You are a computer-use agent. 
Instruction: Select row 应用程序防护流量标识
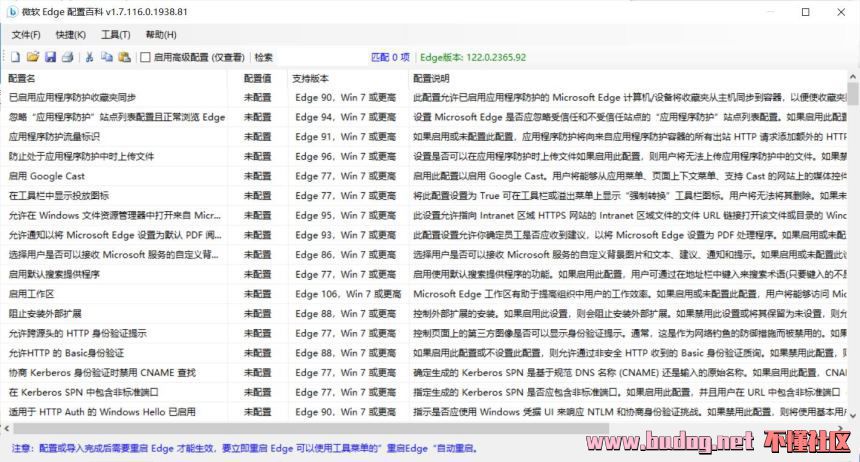pos(425,137)
